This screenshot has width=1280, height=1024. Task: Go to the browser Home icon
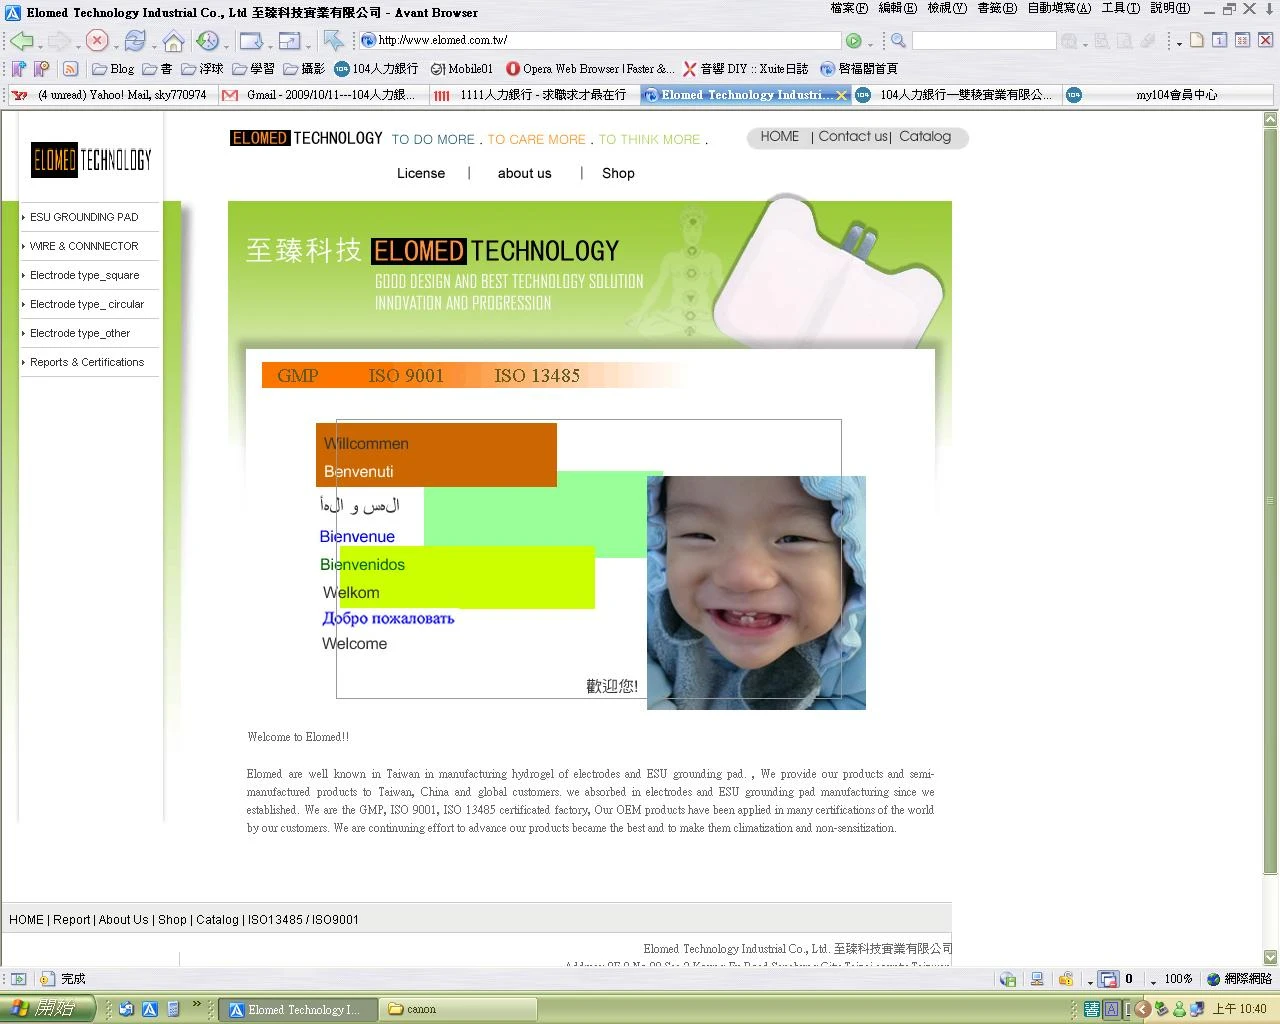173,41
